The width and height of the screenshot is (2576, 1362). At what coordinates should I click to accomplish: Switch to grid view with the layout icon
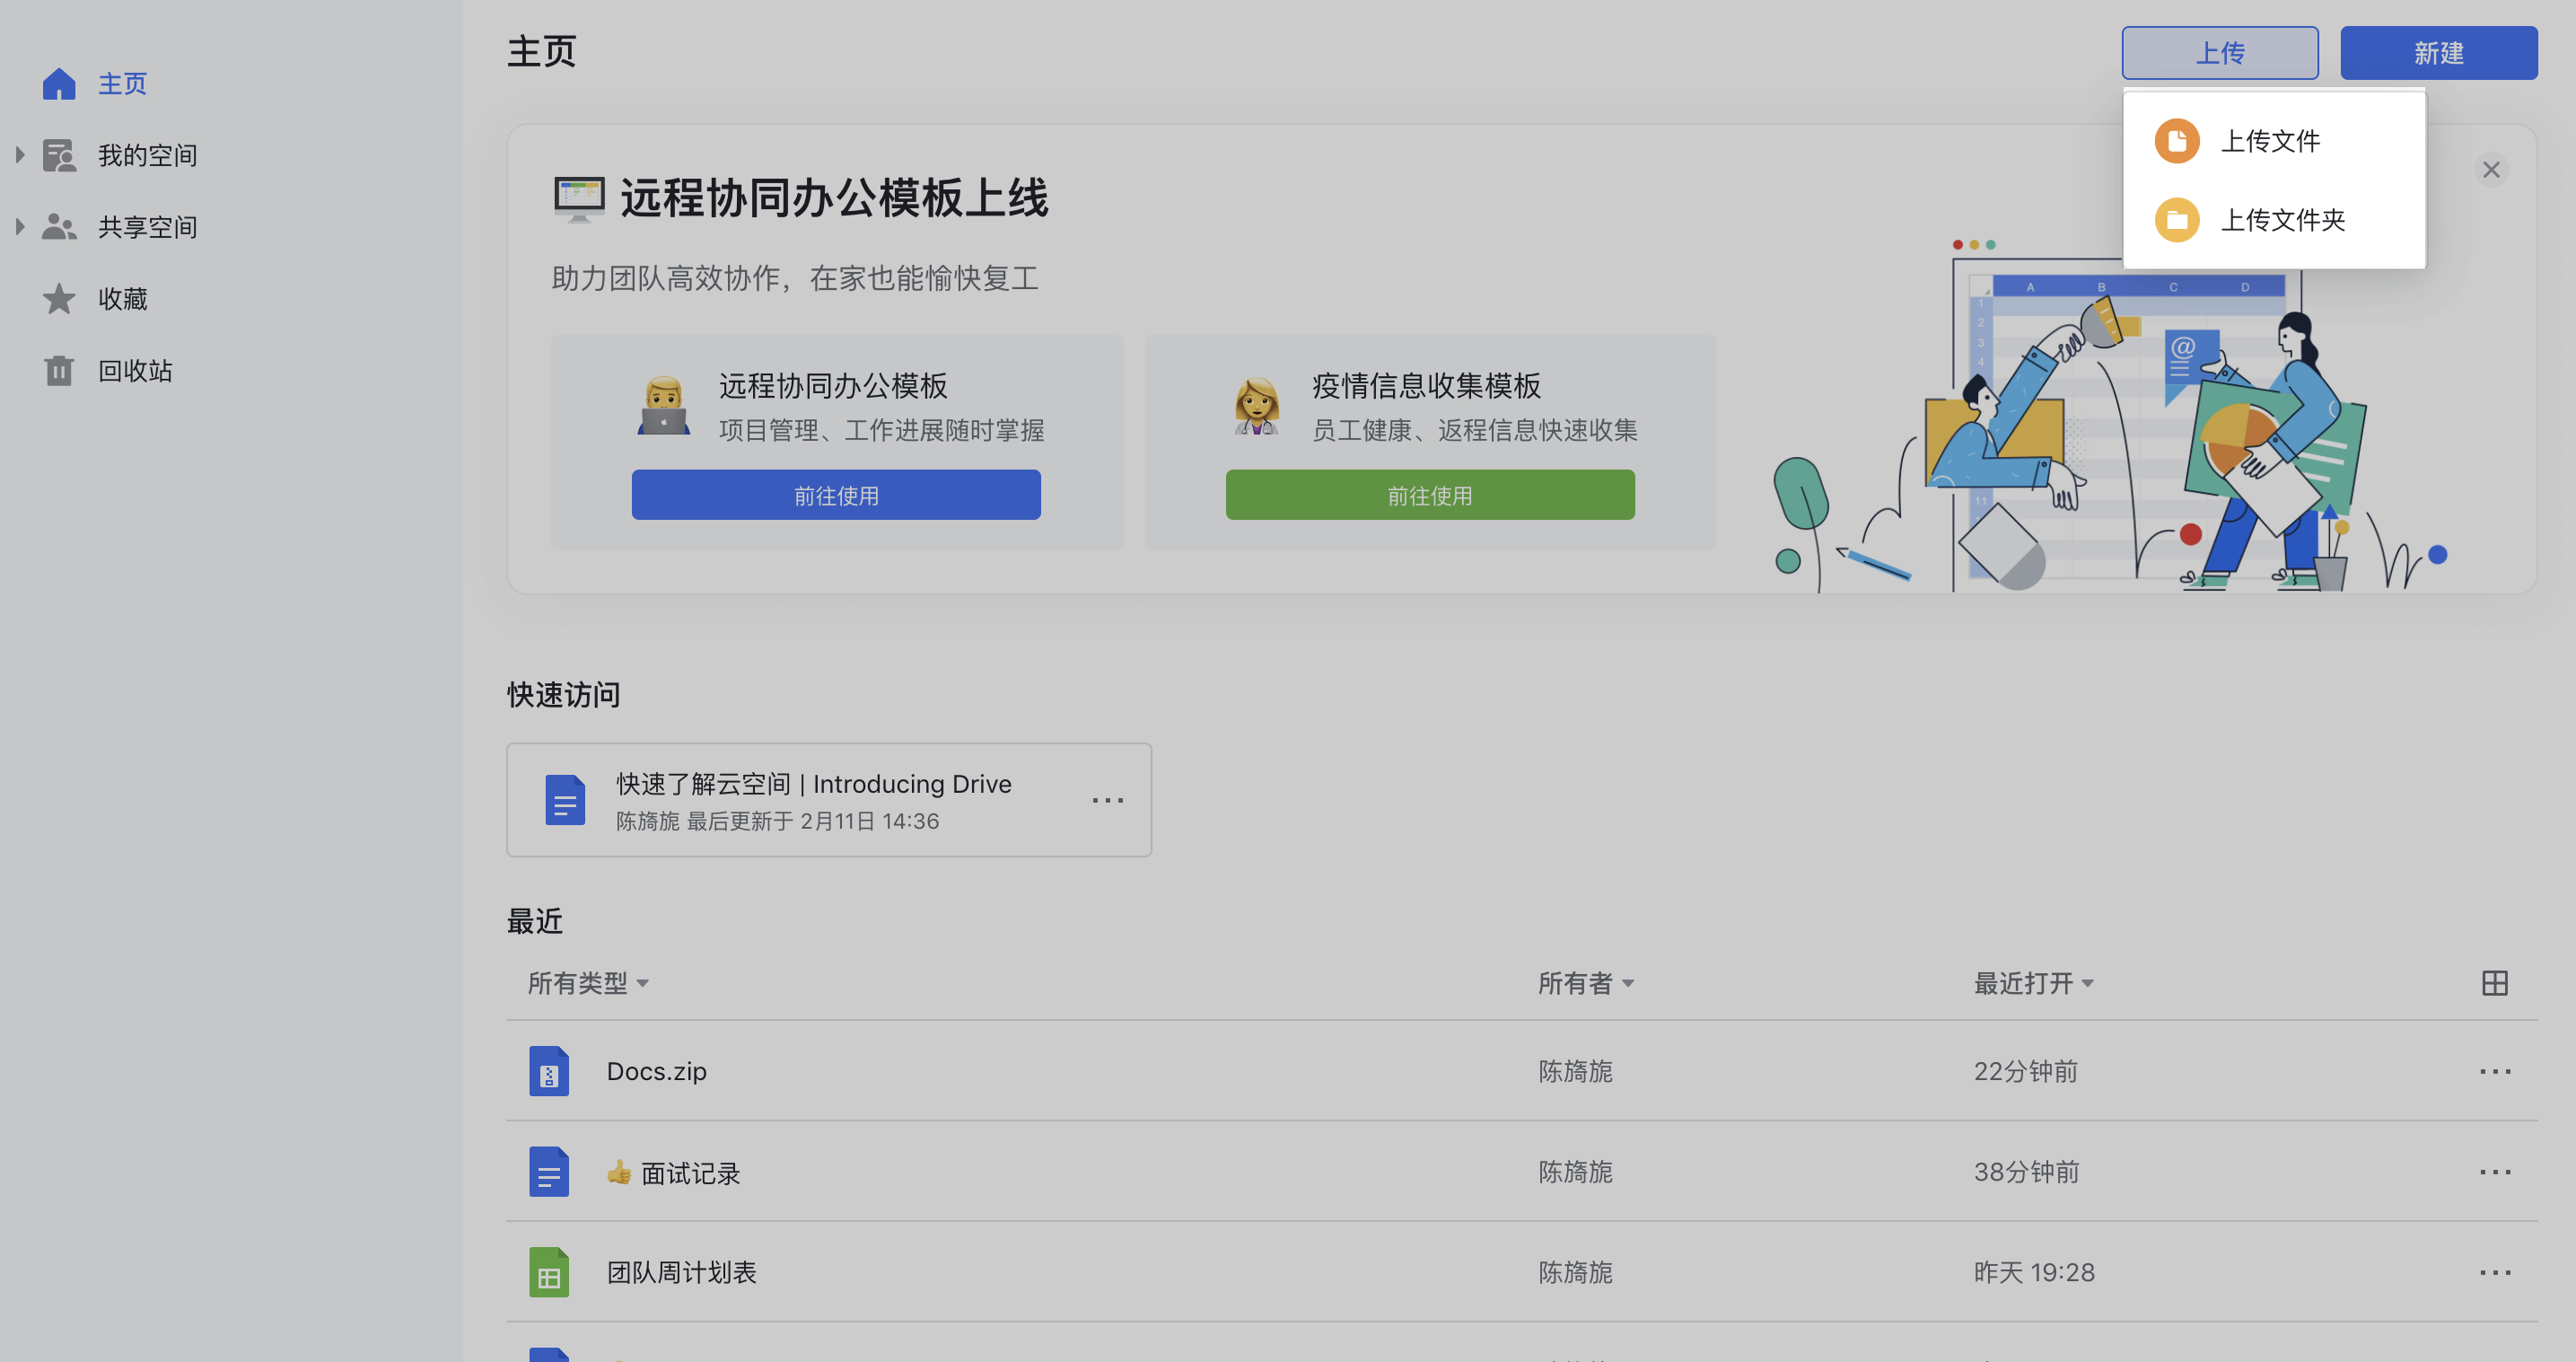[2496, 983]
